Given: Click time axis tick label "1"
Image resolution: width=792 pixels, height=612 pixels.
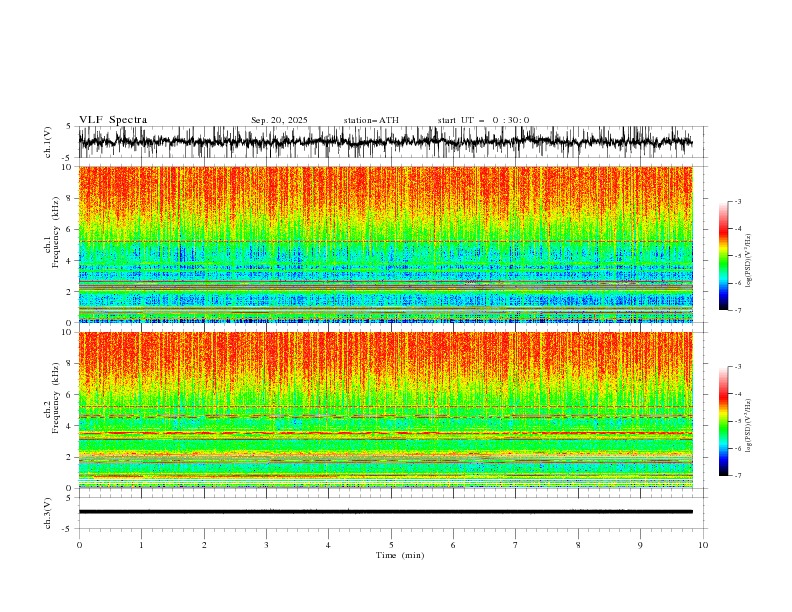Looking at the screenshot, I should (x=141, y=545).
